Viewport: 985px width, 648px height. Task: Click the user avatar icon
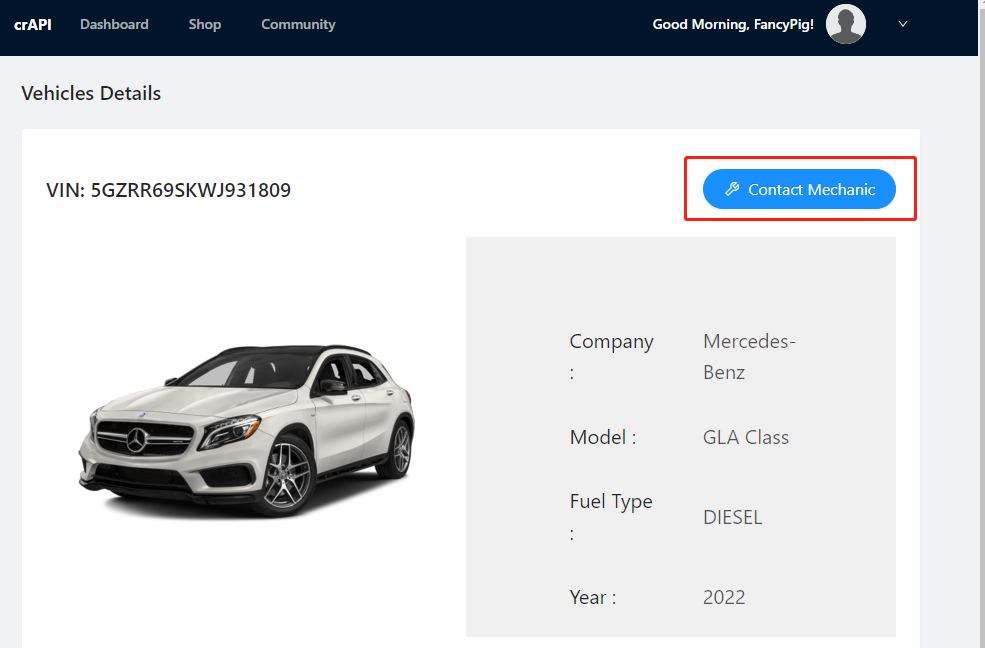846,24
